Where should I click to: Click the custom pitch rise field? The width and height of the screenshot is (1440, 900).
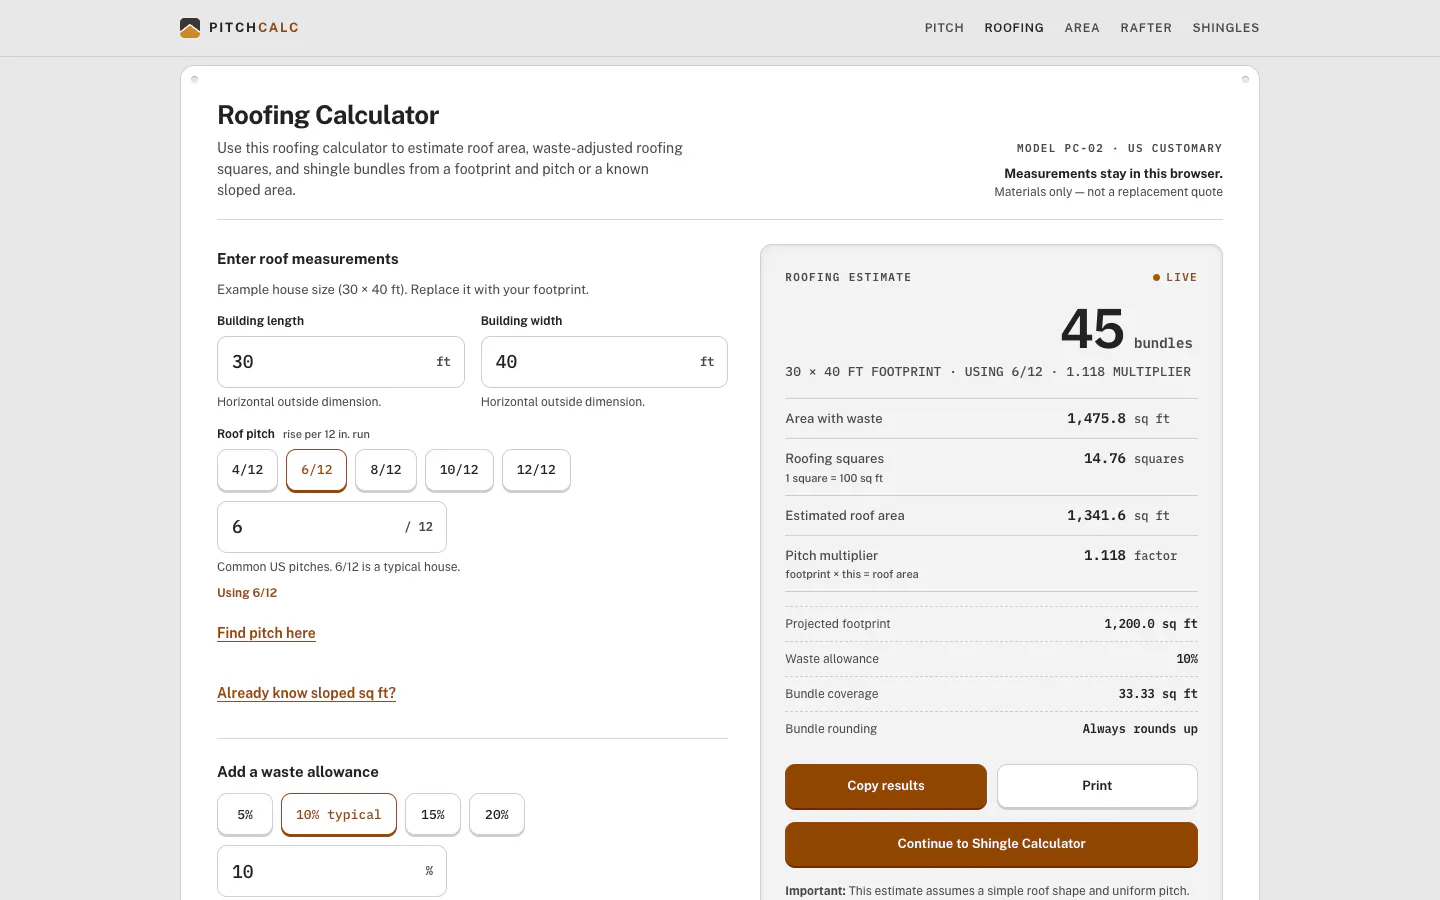(x=332, y=527)
